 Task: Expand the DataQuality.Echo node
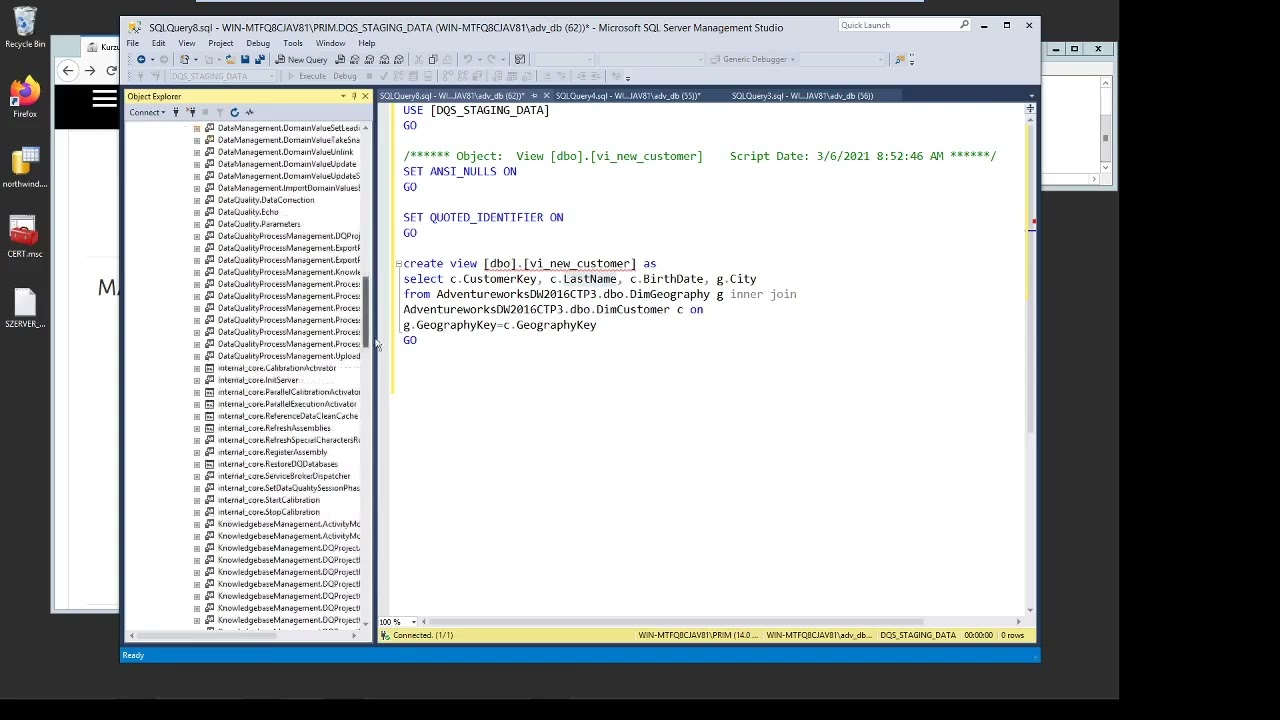click(x=197, y=212)
